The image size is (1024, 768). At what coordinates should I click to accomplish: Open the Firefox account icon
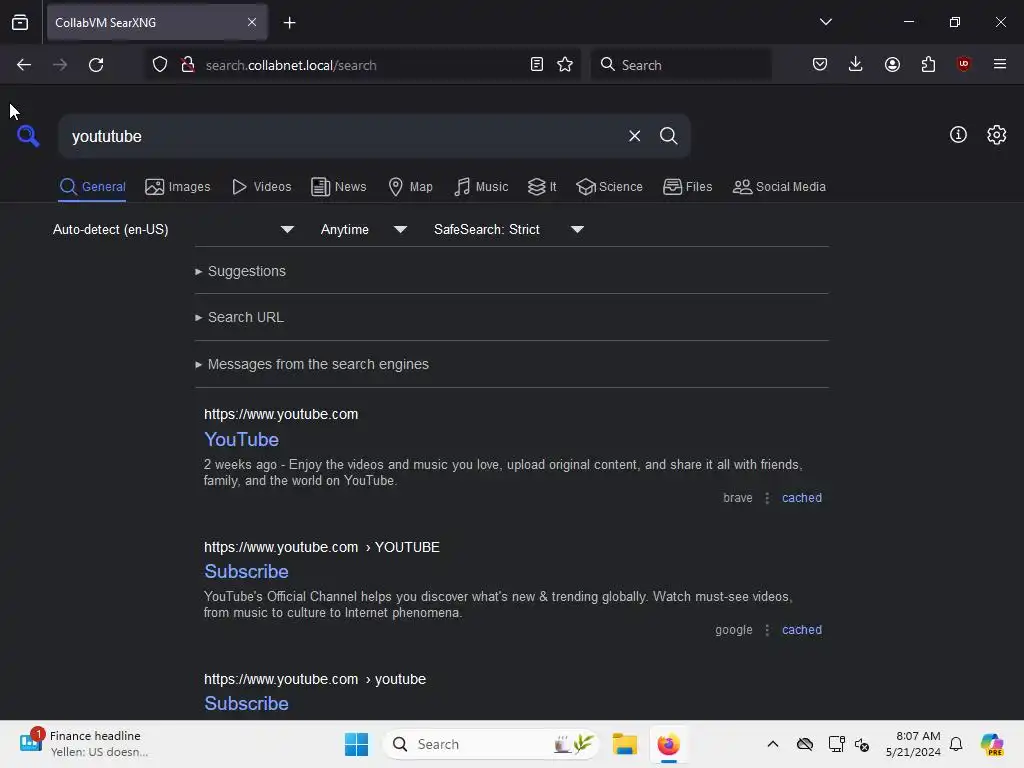pyautogui.click(x=892, y=64)
